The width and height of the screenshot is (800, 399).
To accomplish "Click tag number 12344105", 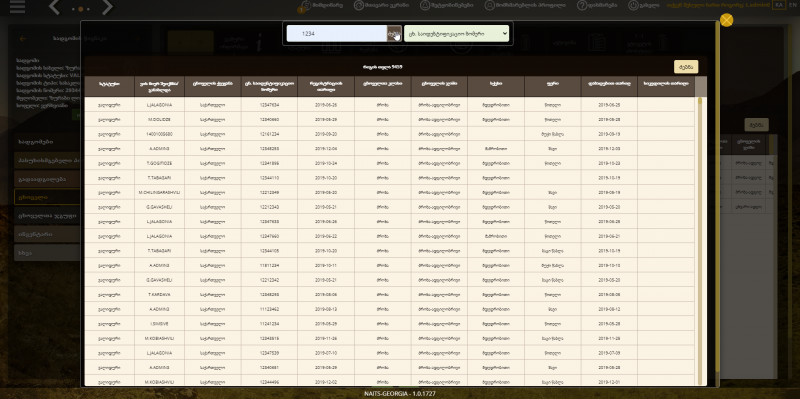I will 269,251.
